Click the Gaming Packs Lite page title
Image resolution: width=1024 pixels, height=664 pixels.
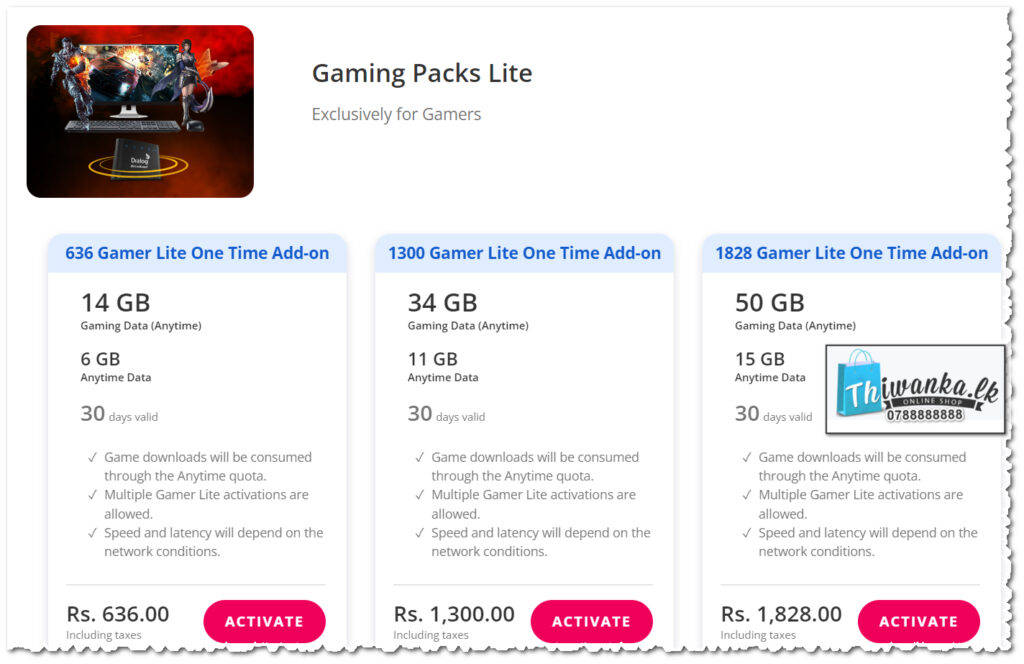421,73
